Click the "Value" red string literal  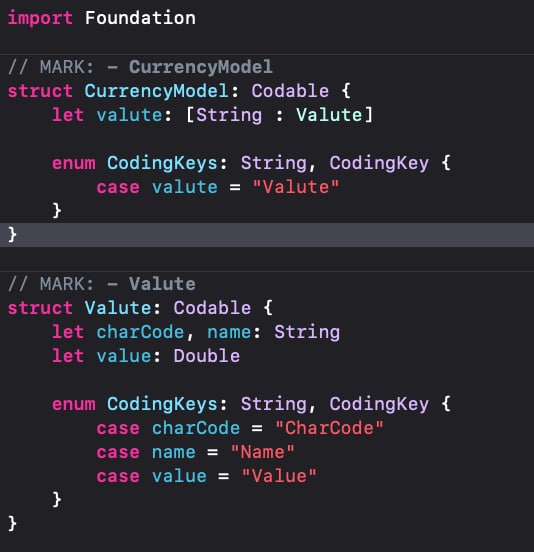[x=279, y=476]
